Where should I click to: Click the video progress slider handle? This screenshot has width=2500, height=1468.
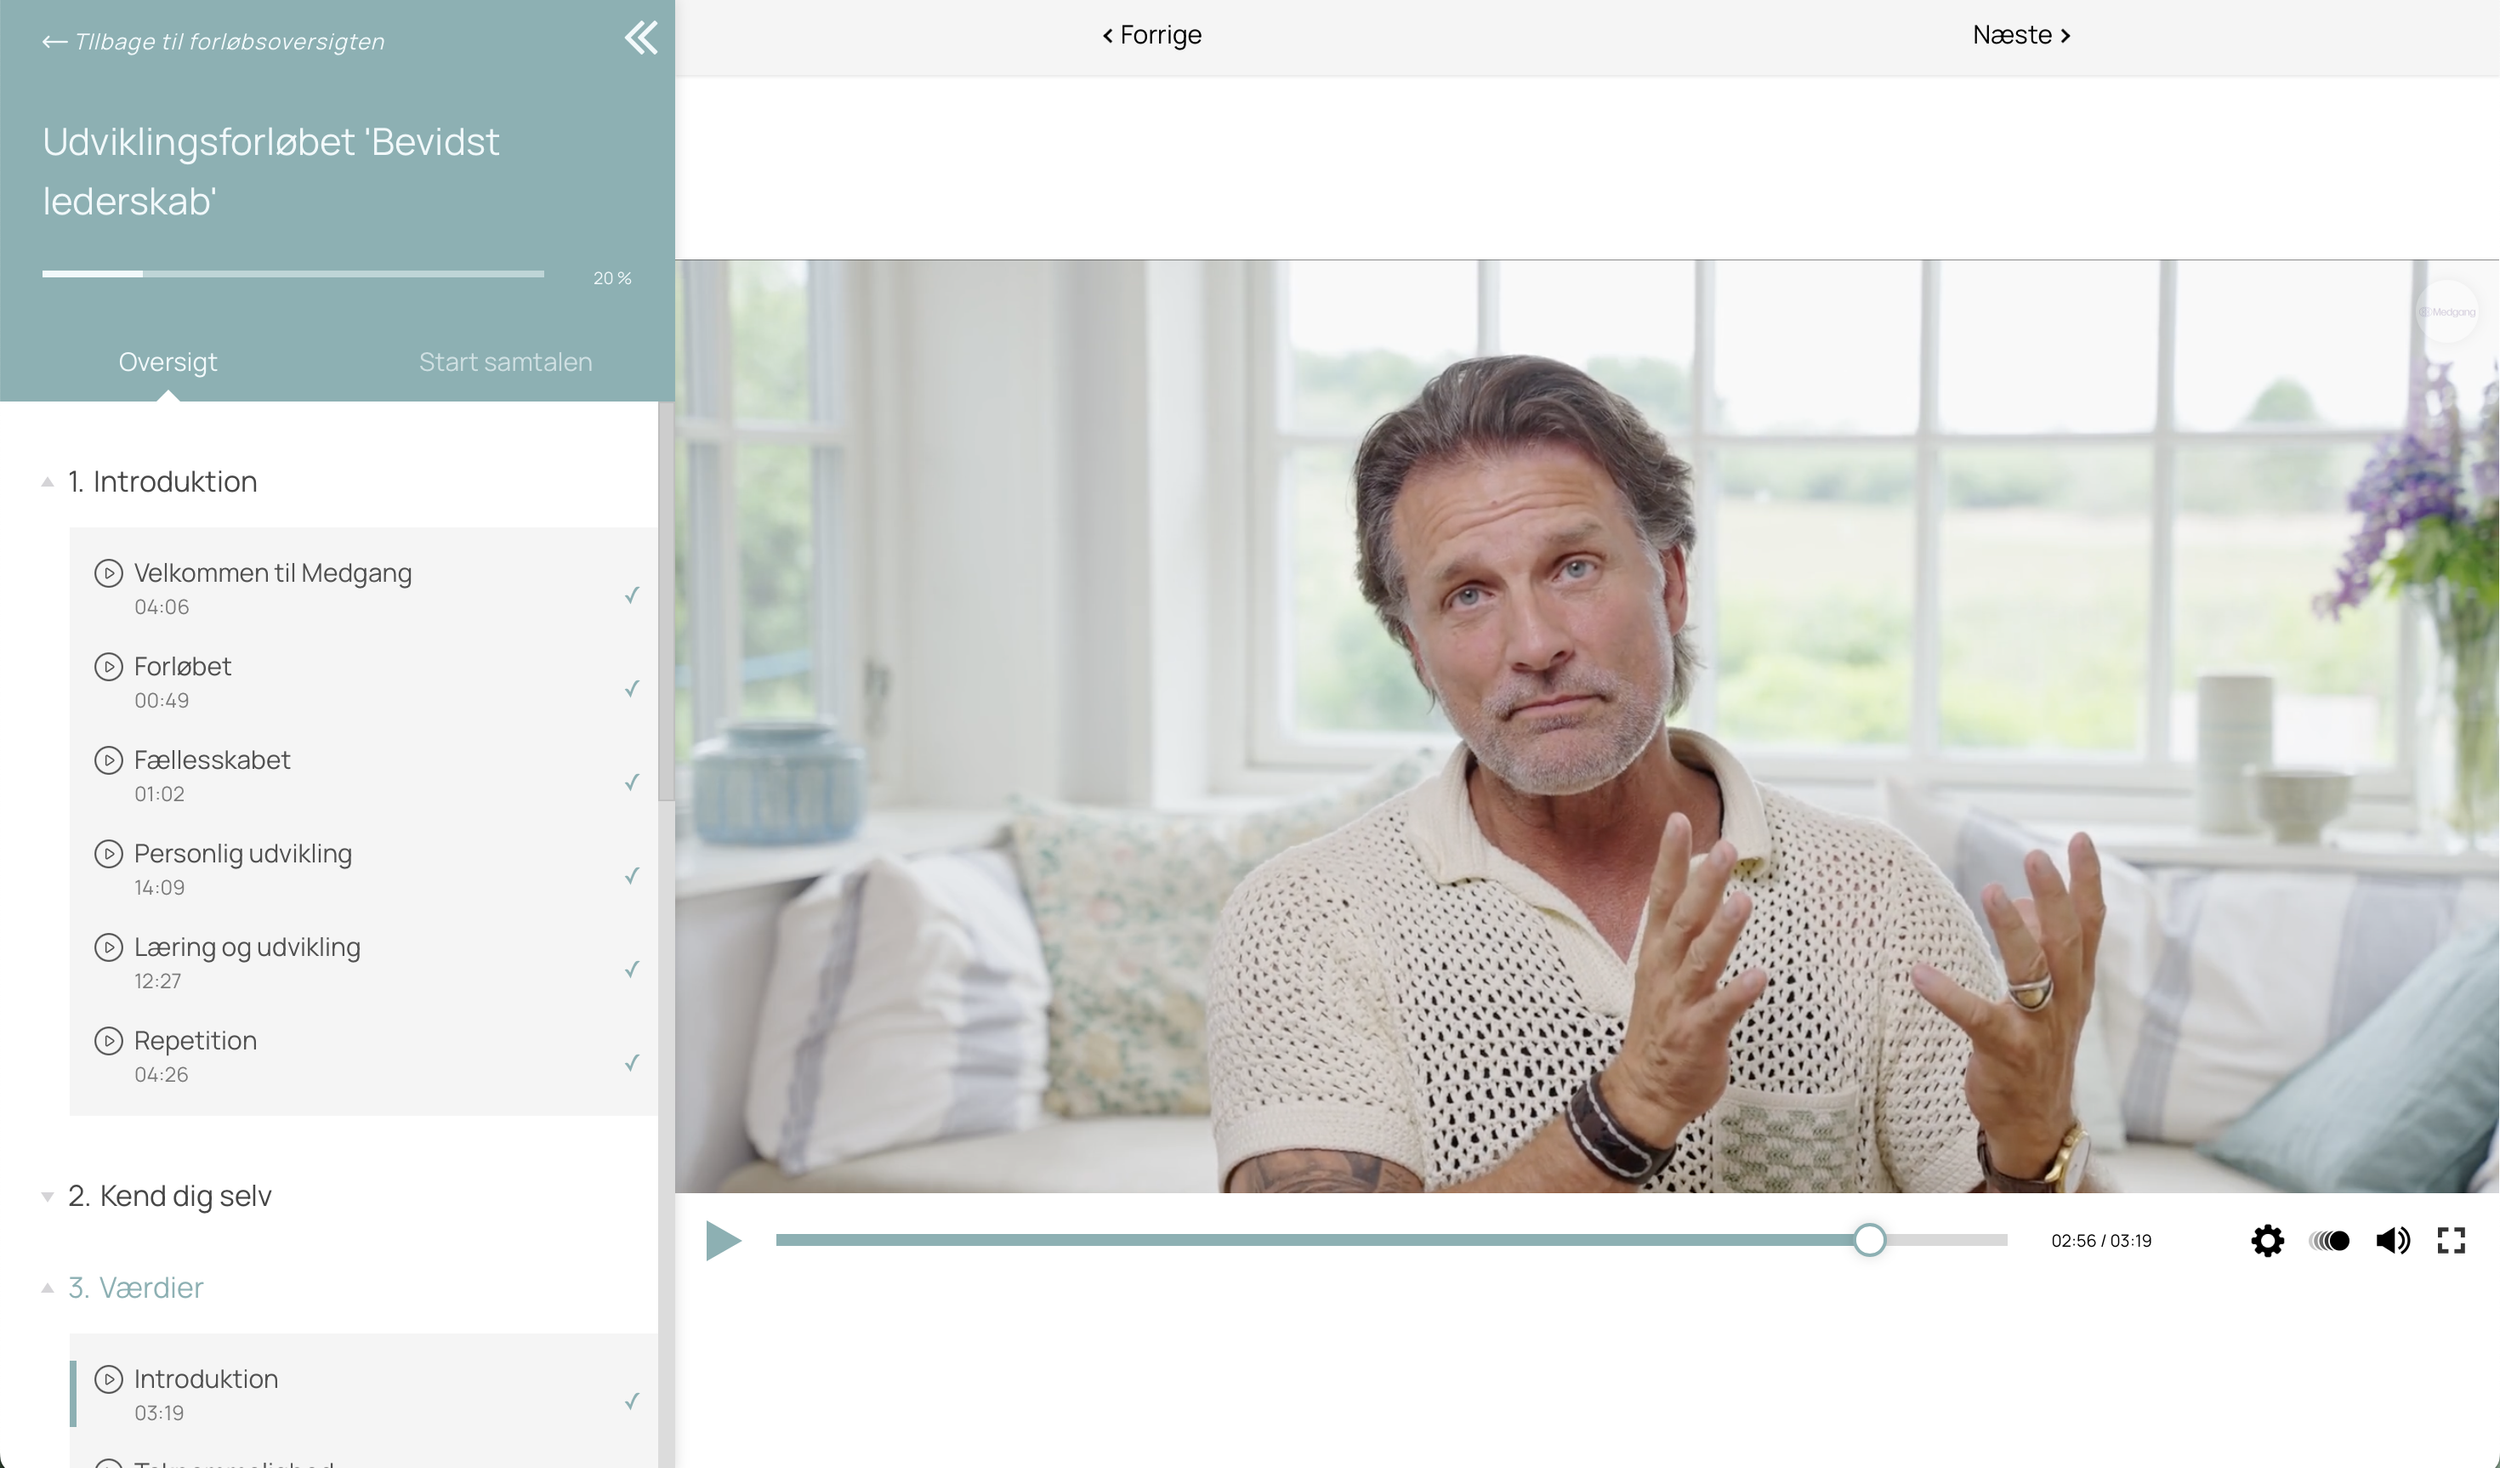[x=1869, y=1240]
